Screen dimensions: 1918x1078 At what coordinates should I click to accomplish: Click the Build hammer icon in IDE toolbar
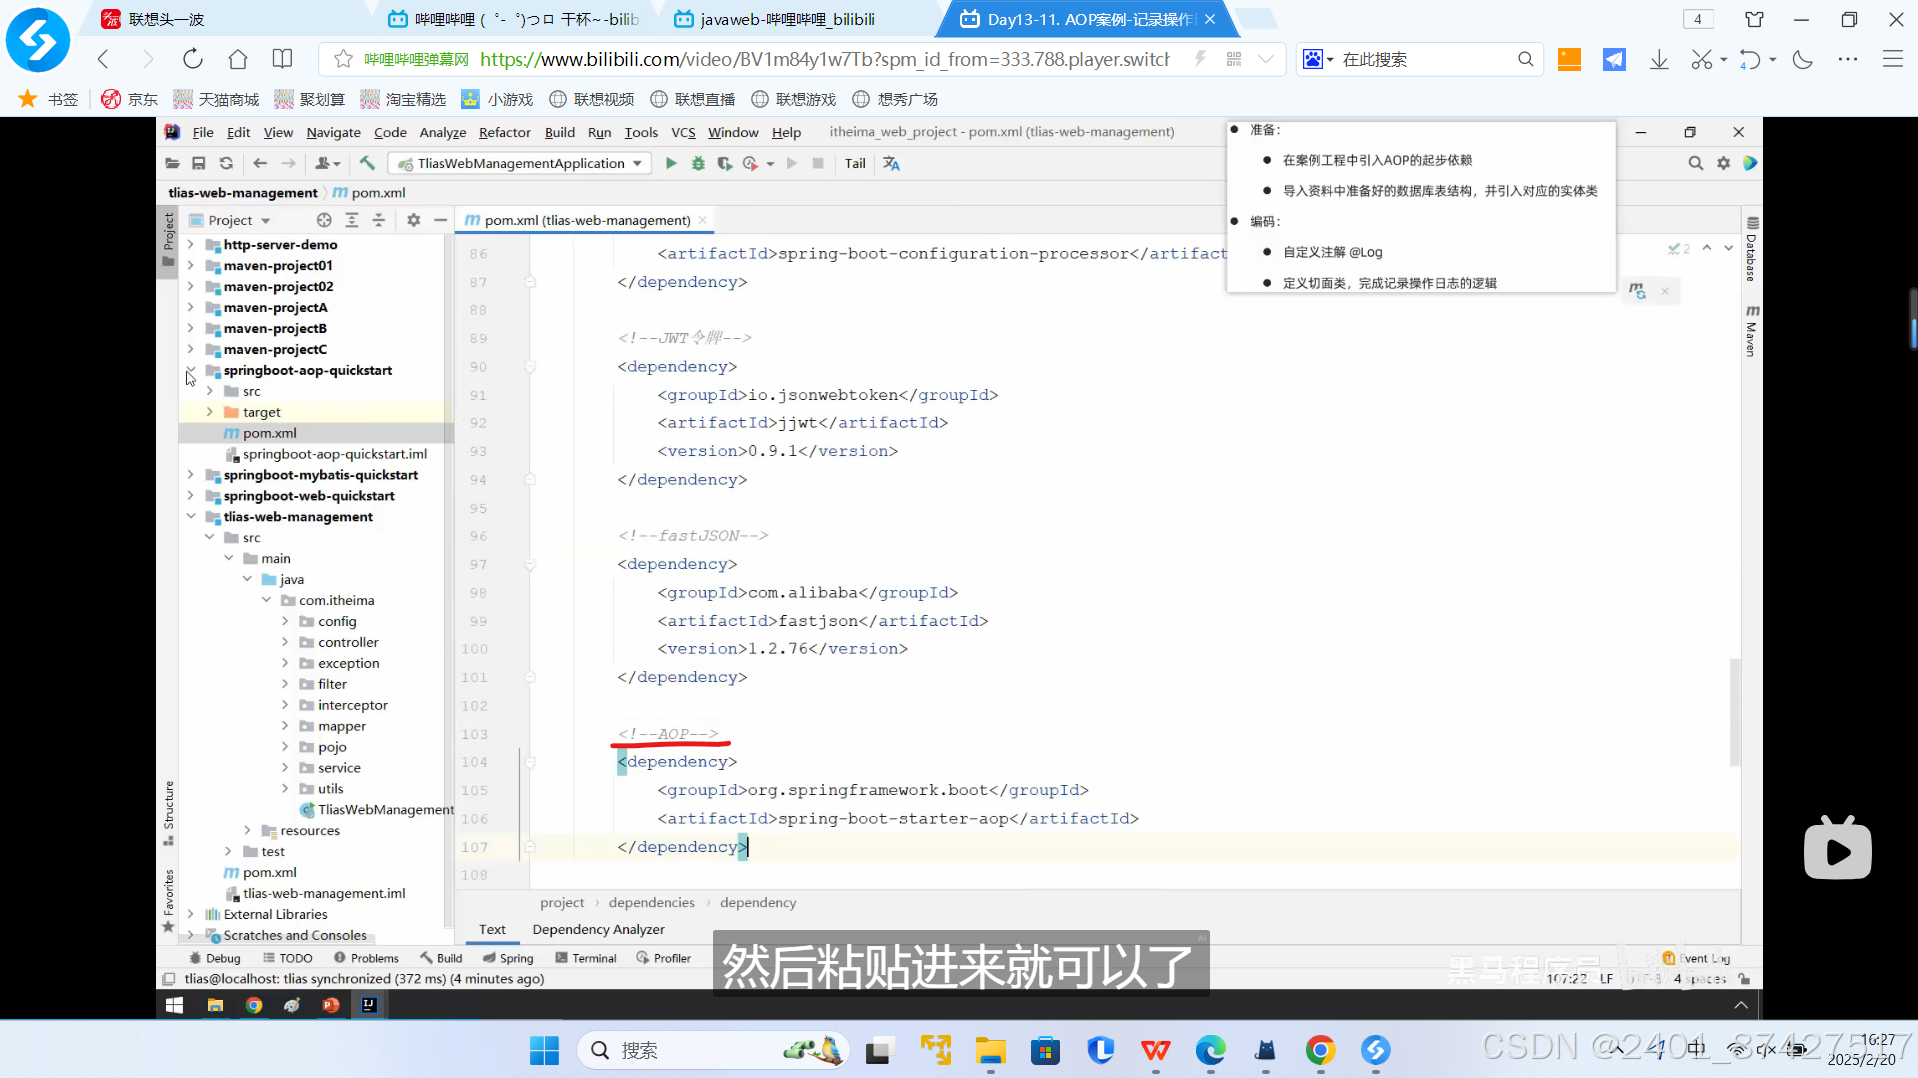367,163
